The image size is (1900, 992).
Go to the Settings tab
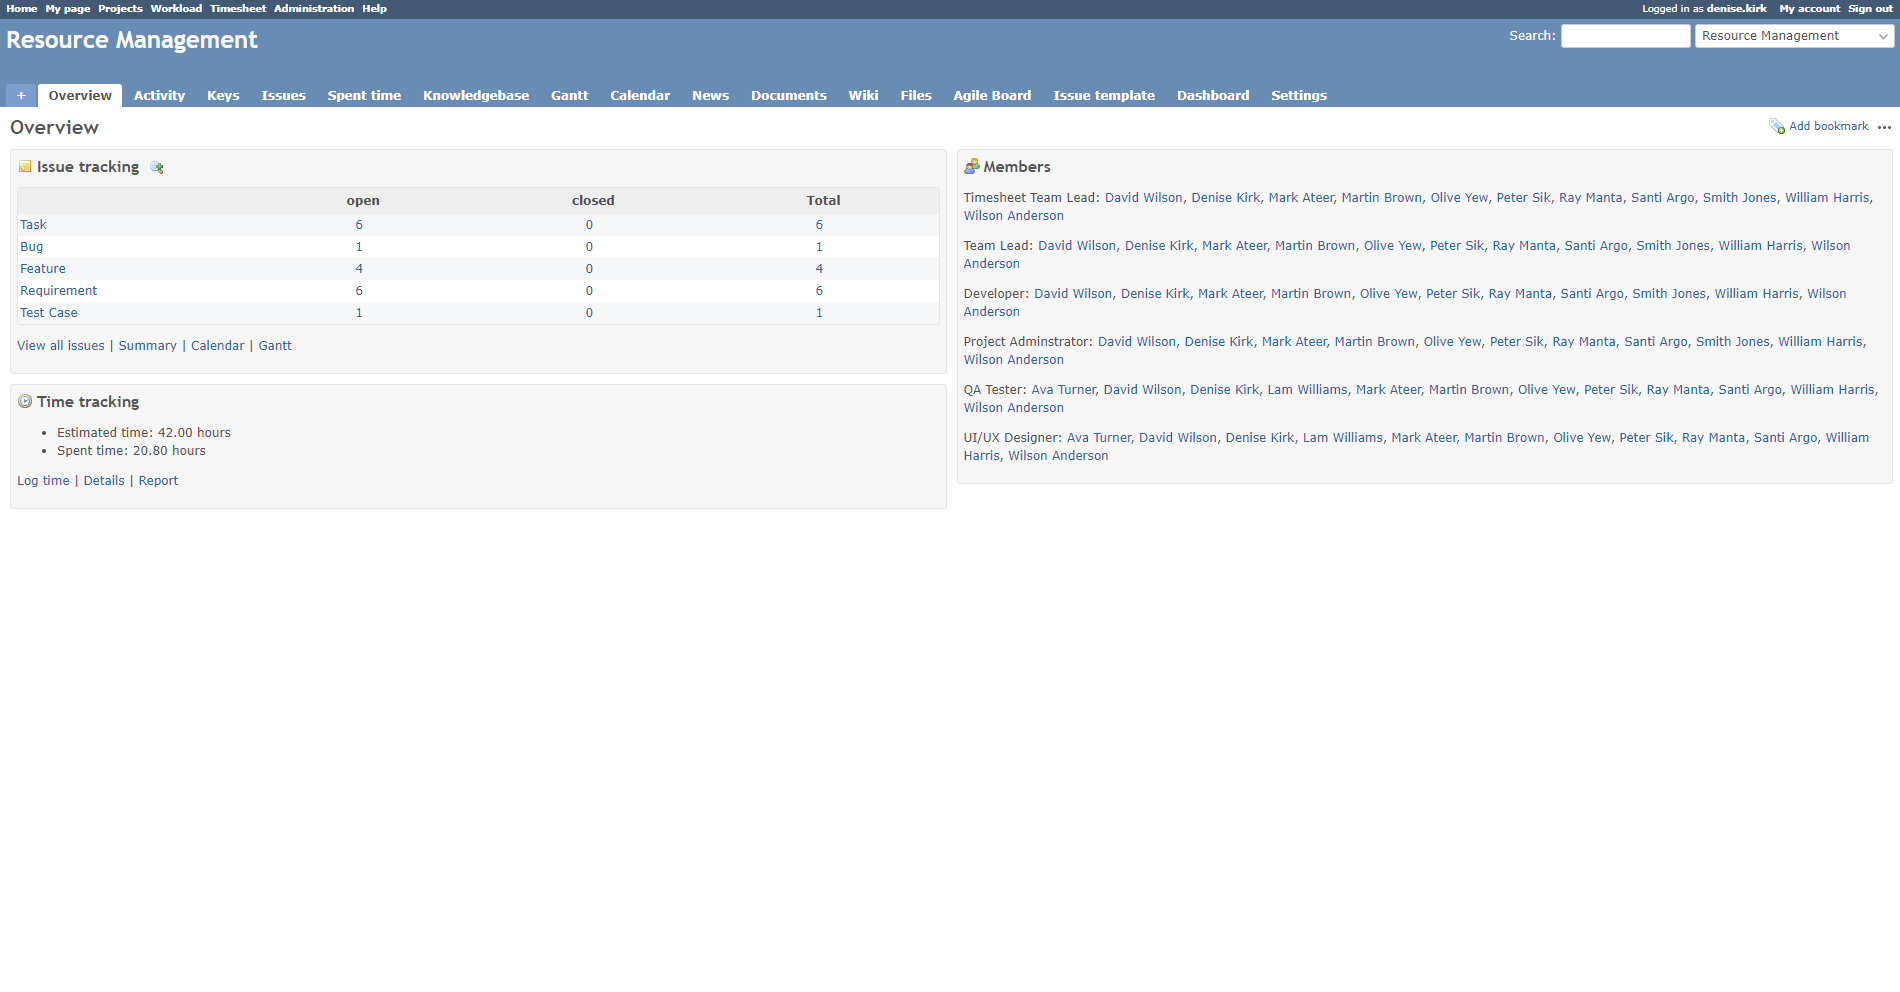(x=1298, y=96)
